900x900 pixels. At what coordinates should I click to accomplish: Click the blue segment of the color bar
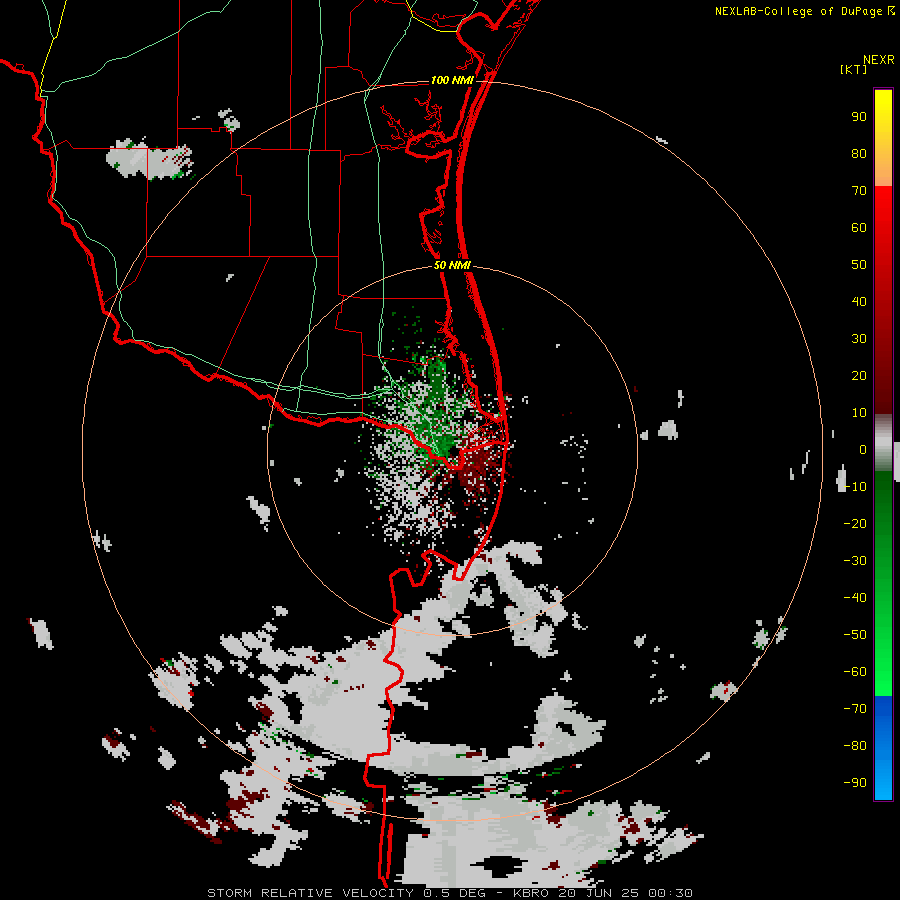pos(883,747)
